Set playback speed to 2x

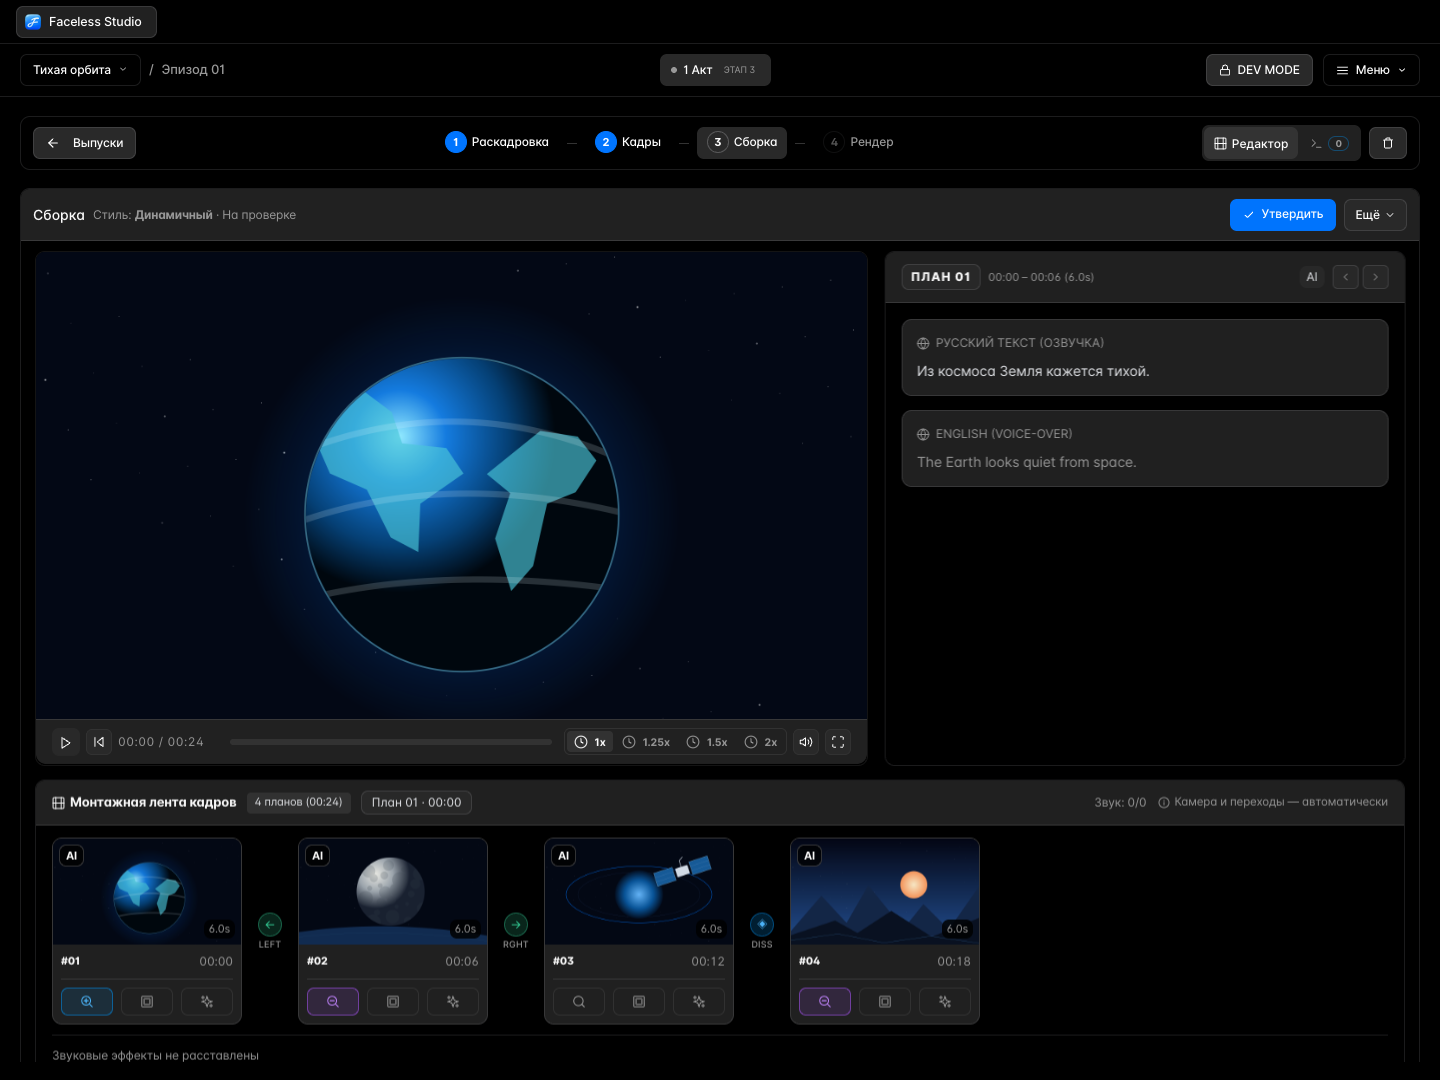point(761,742)
